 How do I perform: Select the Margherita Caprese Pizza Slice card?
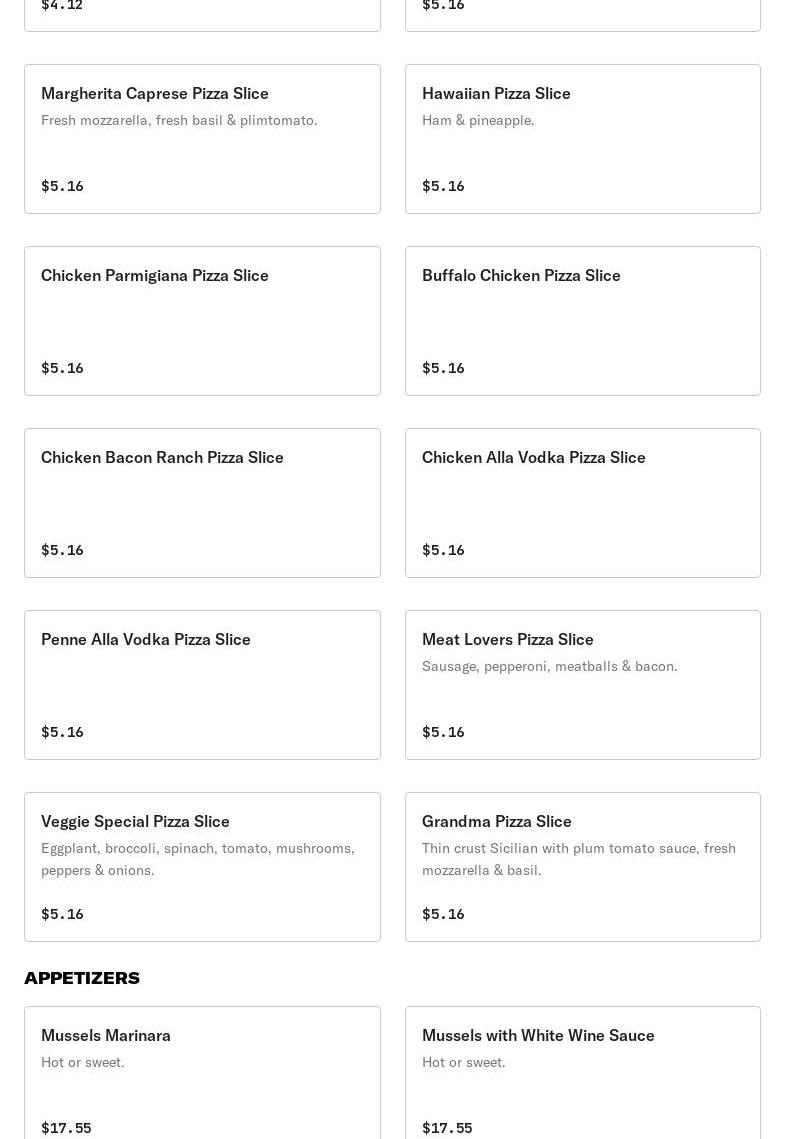(202, 139)
